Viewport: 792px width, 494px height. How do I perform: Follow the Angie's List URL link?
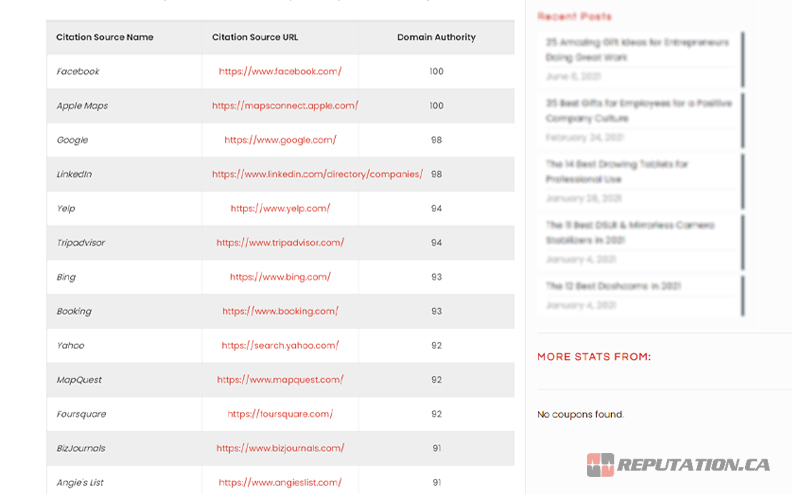280,482
